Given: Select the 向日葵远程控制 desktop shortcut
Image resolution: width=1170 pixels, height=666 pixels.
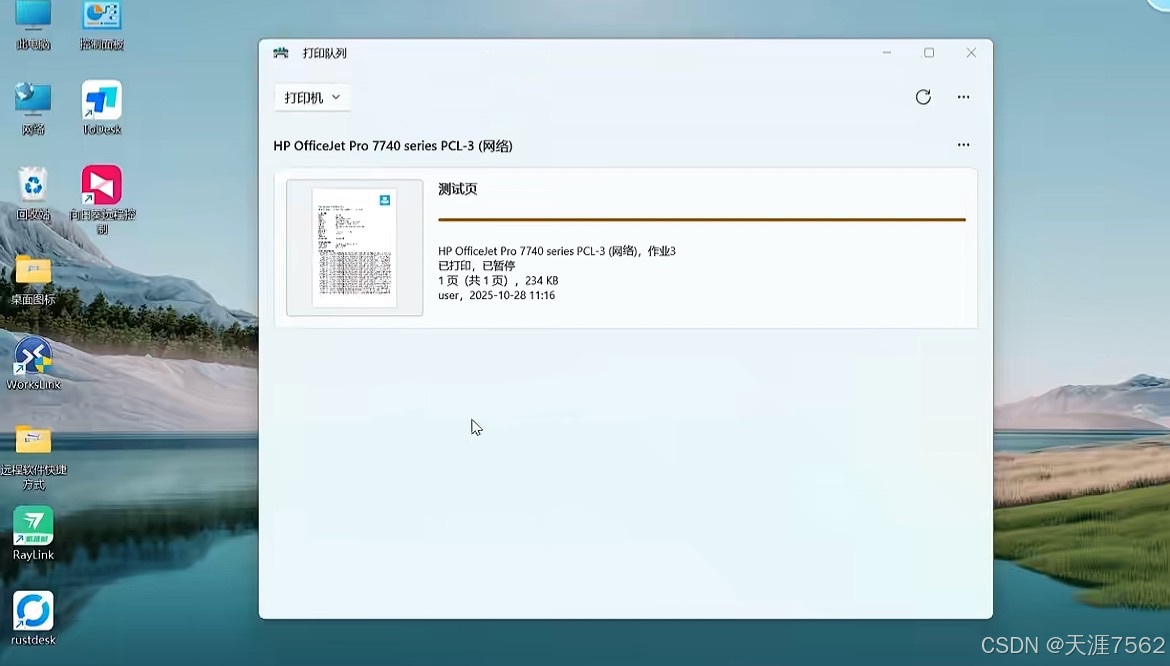Looking at the screenshot, I should (101, 200).
